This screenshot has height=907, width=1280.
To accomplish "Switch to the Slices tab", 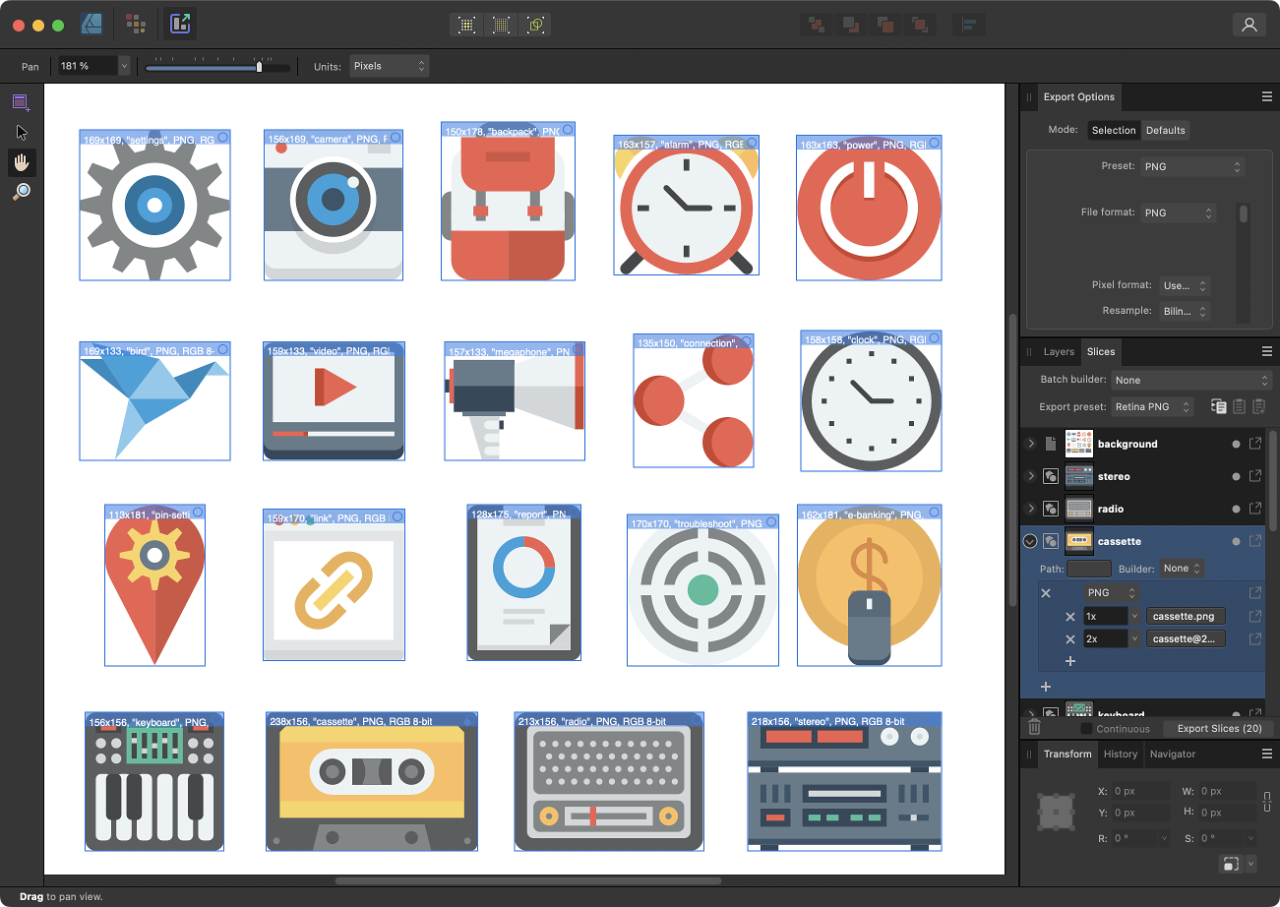I will tap(1100, 352).
